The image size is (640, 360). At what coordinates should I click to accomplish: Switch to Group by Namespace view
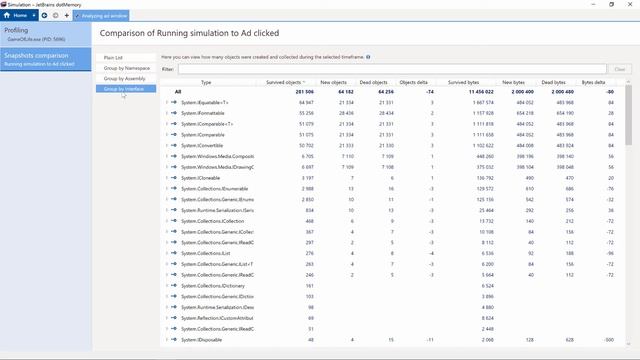pyautogui.click(x=126, y=68)
